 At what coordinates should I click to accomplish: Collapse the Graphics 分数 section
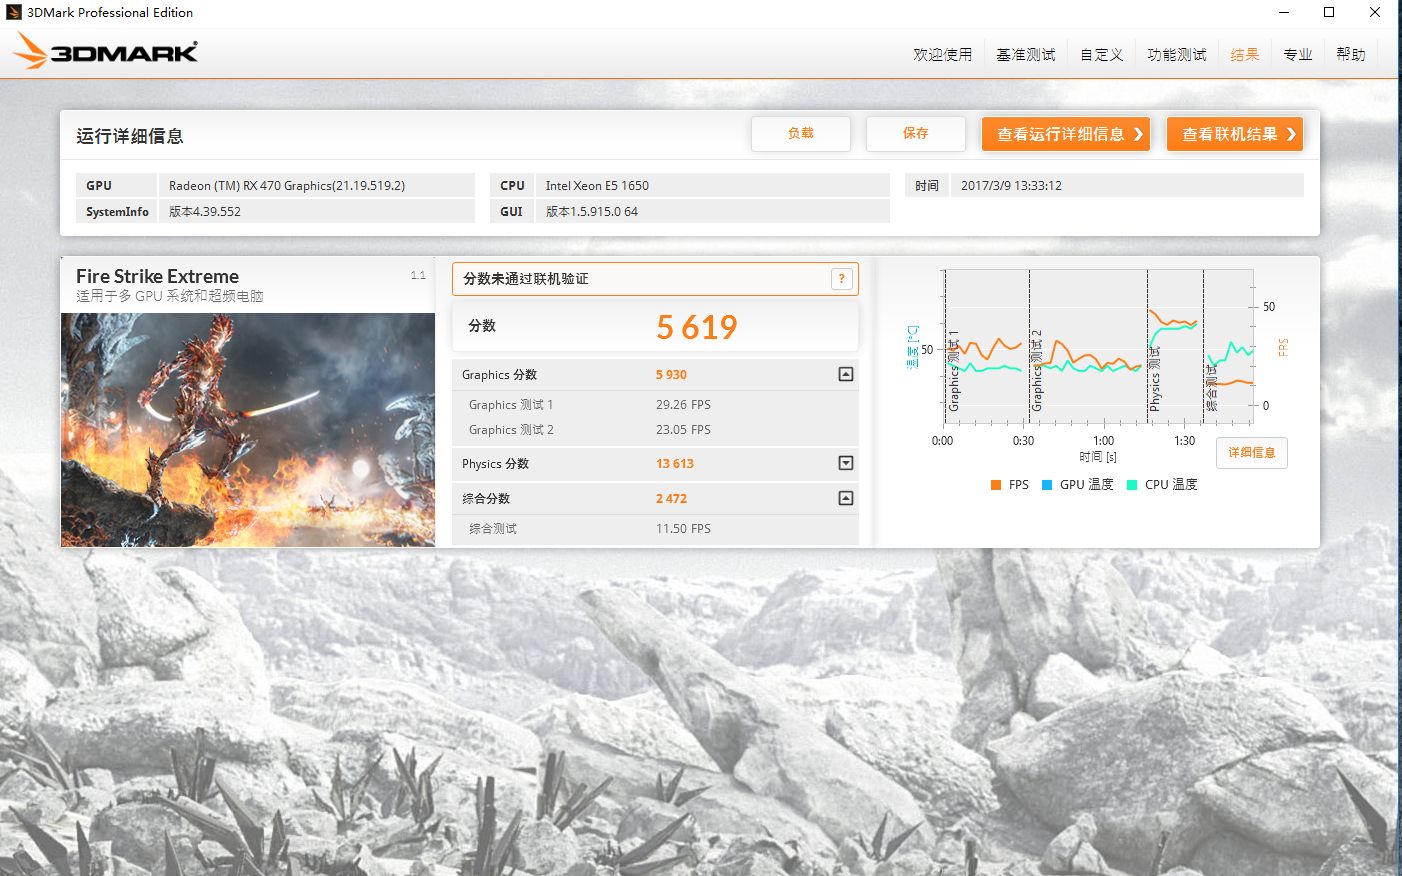click(846, 374)
